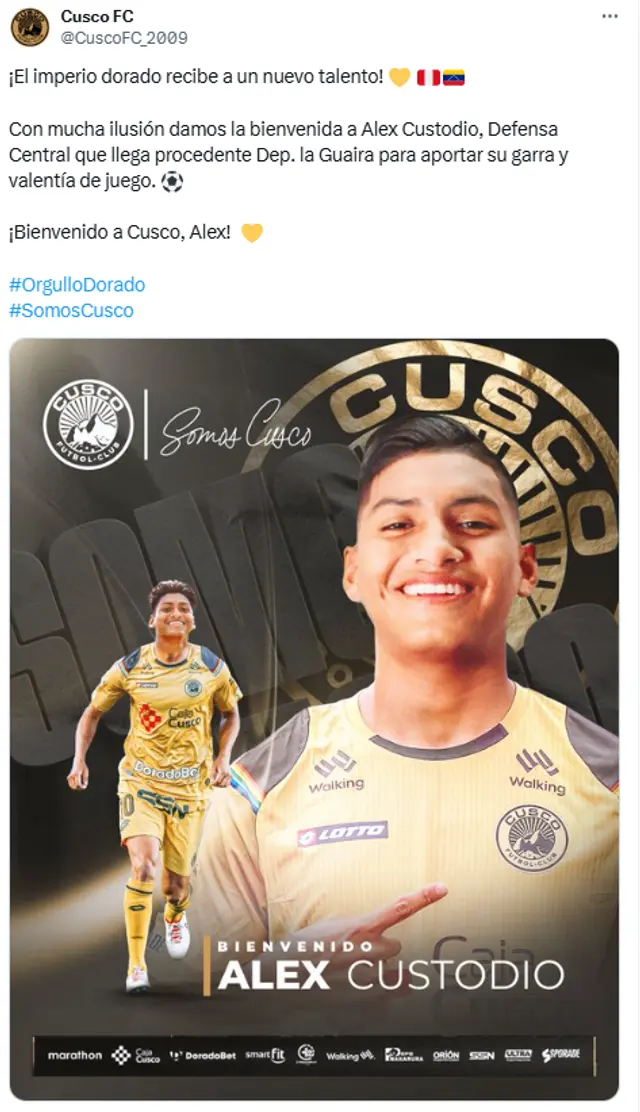Open the Cusco FC profile avatar
Image resolution: width=640 pixels, height=1112 pixels.
[x=30, y=26]
